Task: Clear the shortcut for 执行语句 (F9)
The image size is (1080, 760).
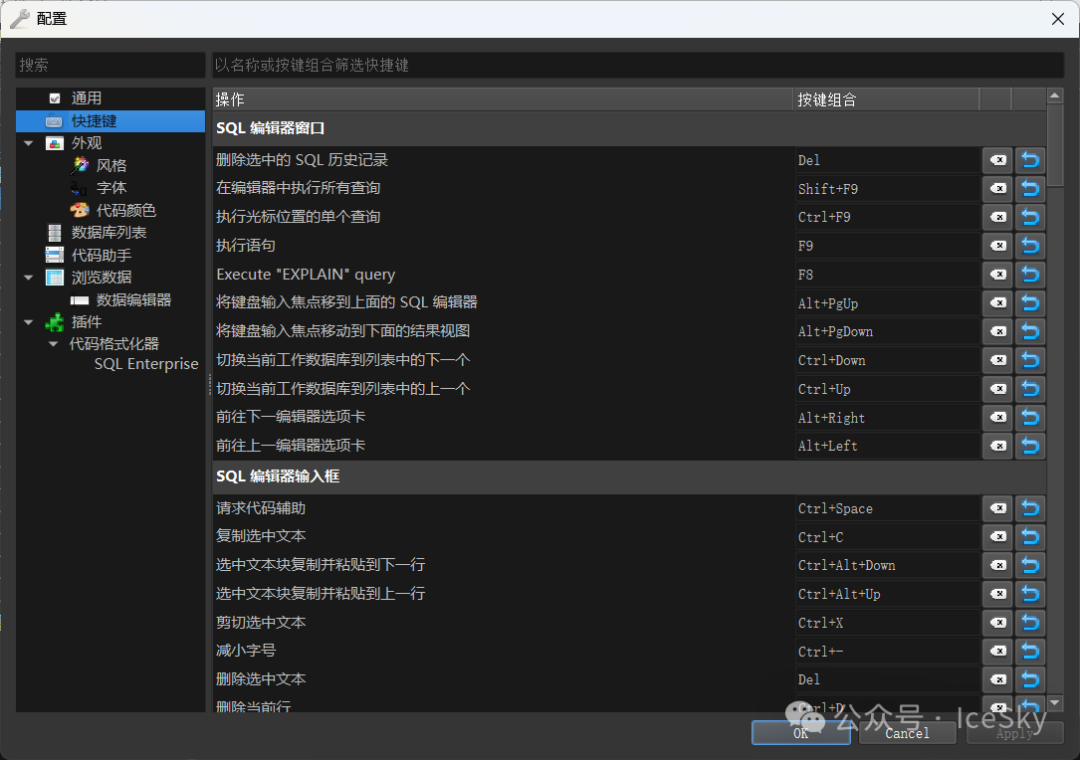Action: coord(997,246)
